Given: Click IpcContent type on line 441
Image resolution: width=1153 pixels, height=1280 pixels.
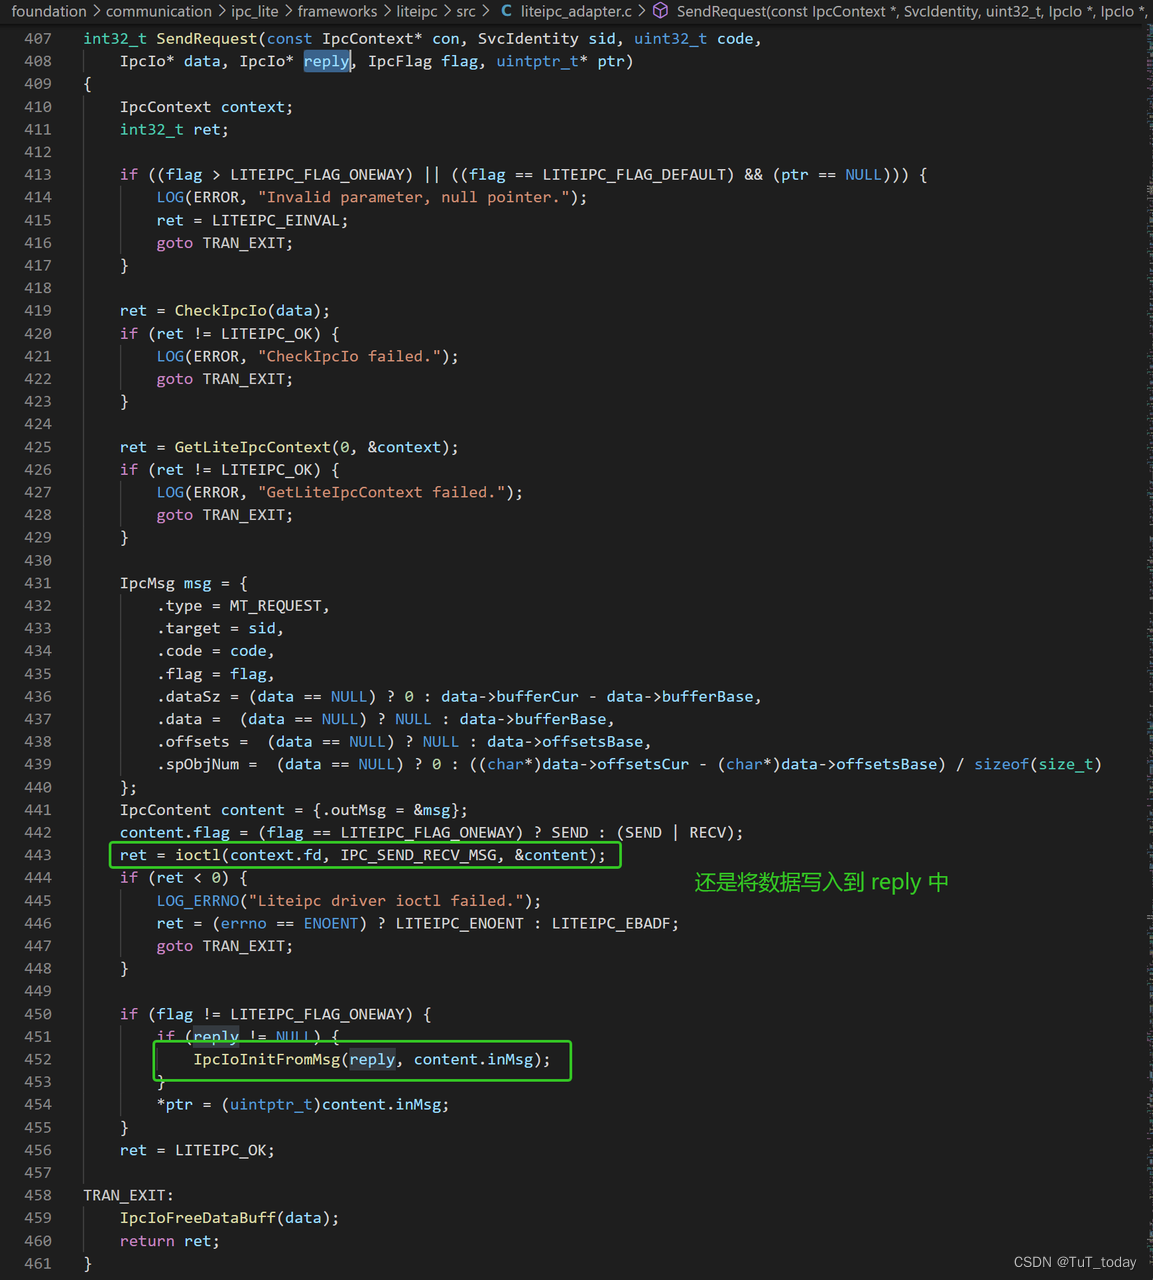Looking at the screenshot, I should pos(166,810).
